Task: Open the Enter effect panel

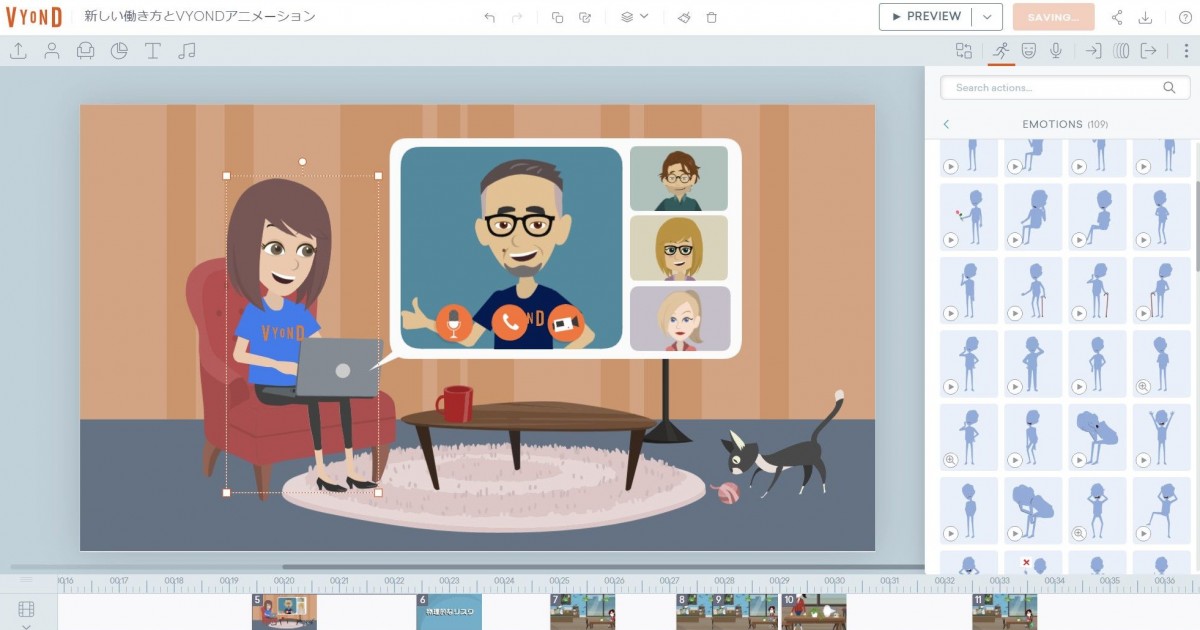Action: 1094,51
